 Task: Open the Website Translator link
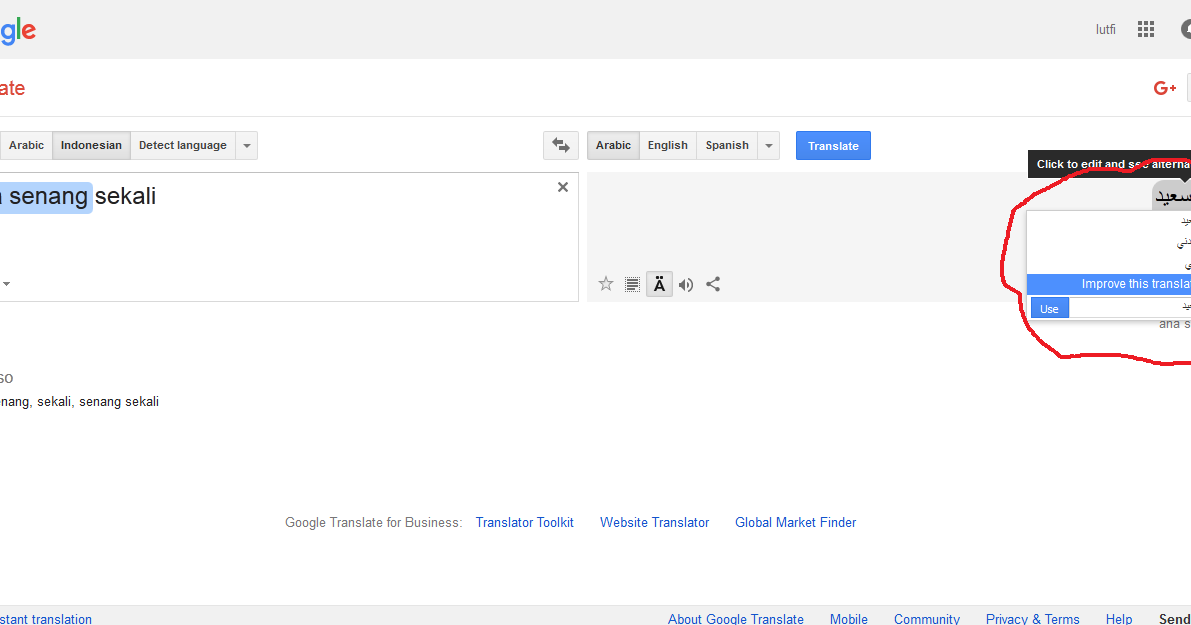655,522
